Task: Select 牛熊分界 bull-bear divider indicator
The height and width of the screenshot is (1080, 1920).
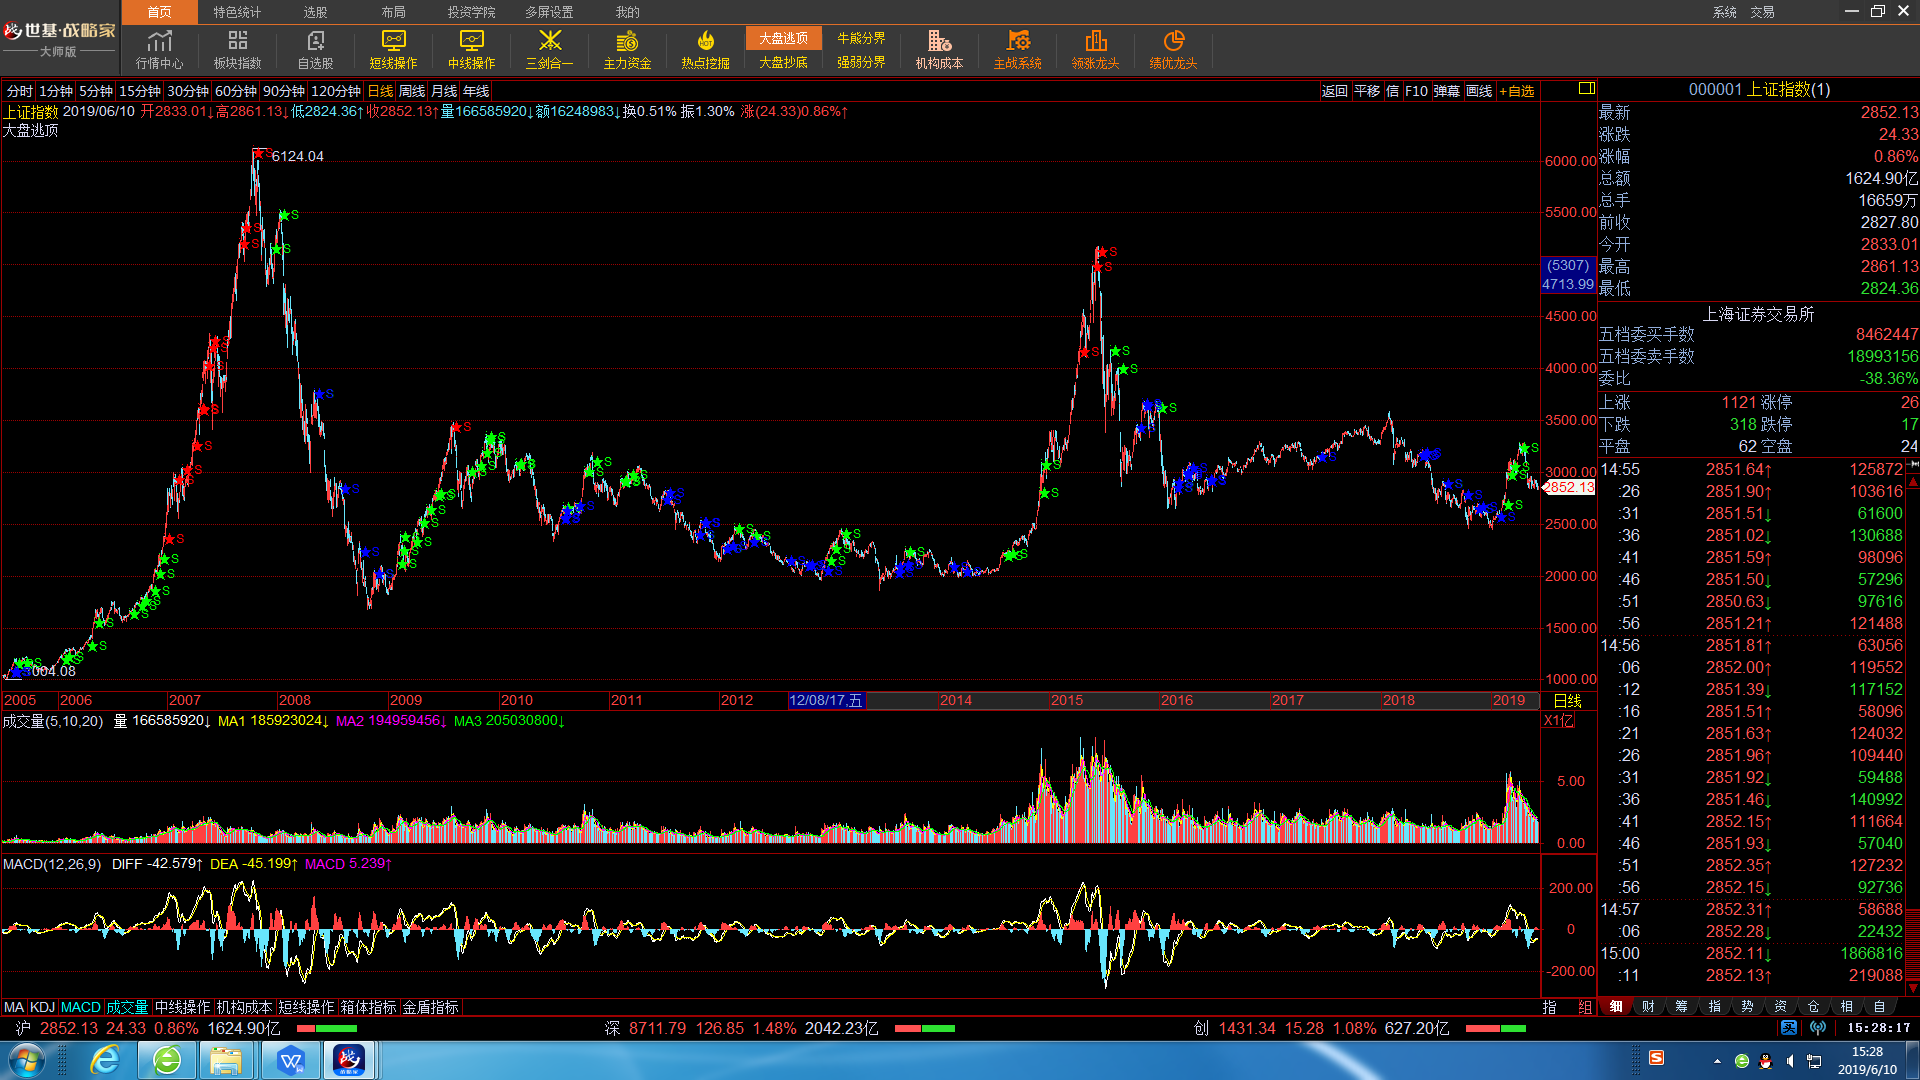Action: coord(861,38)
